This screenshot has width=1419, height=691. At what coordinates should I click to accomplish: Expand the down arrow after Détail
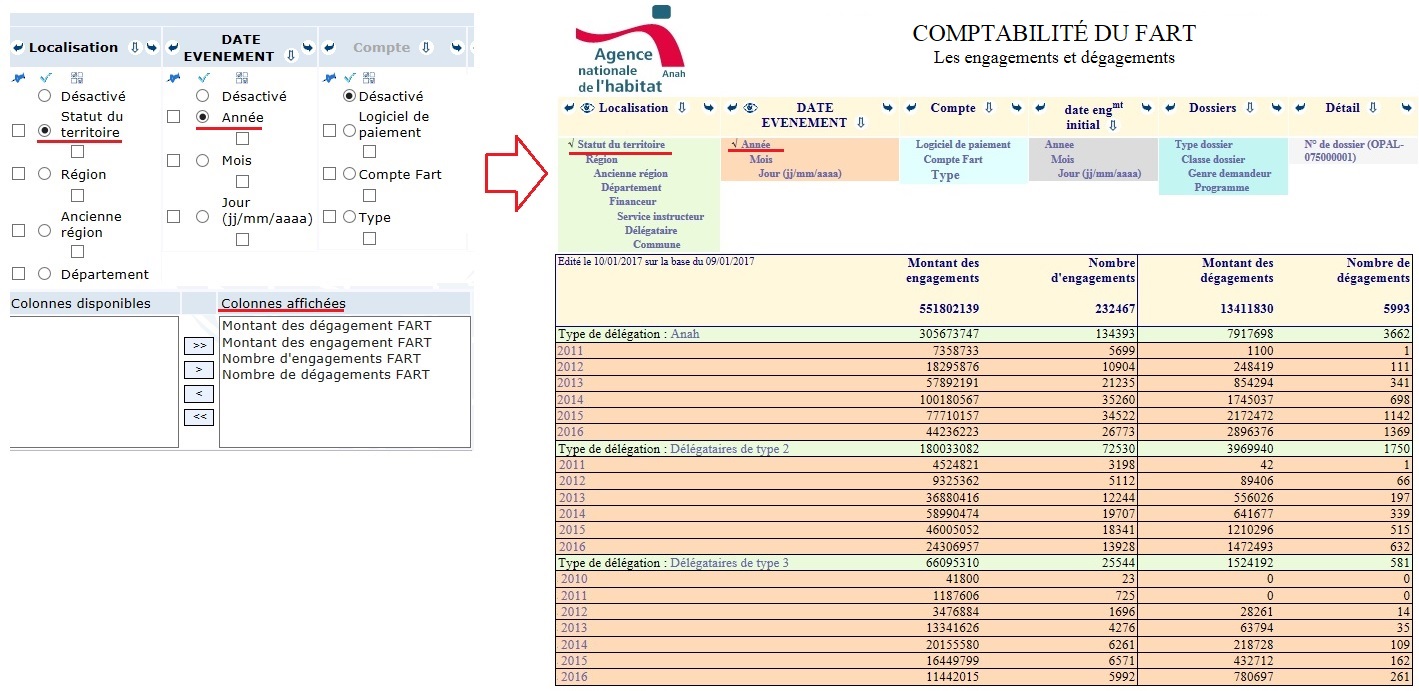coord(1373,108)
